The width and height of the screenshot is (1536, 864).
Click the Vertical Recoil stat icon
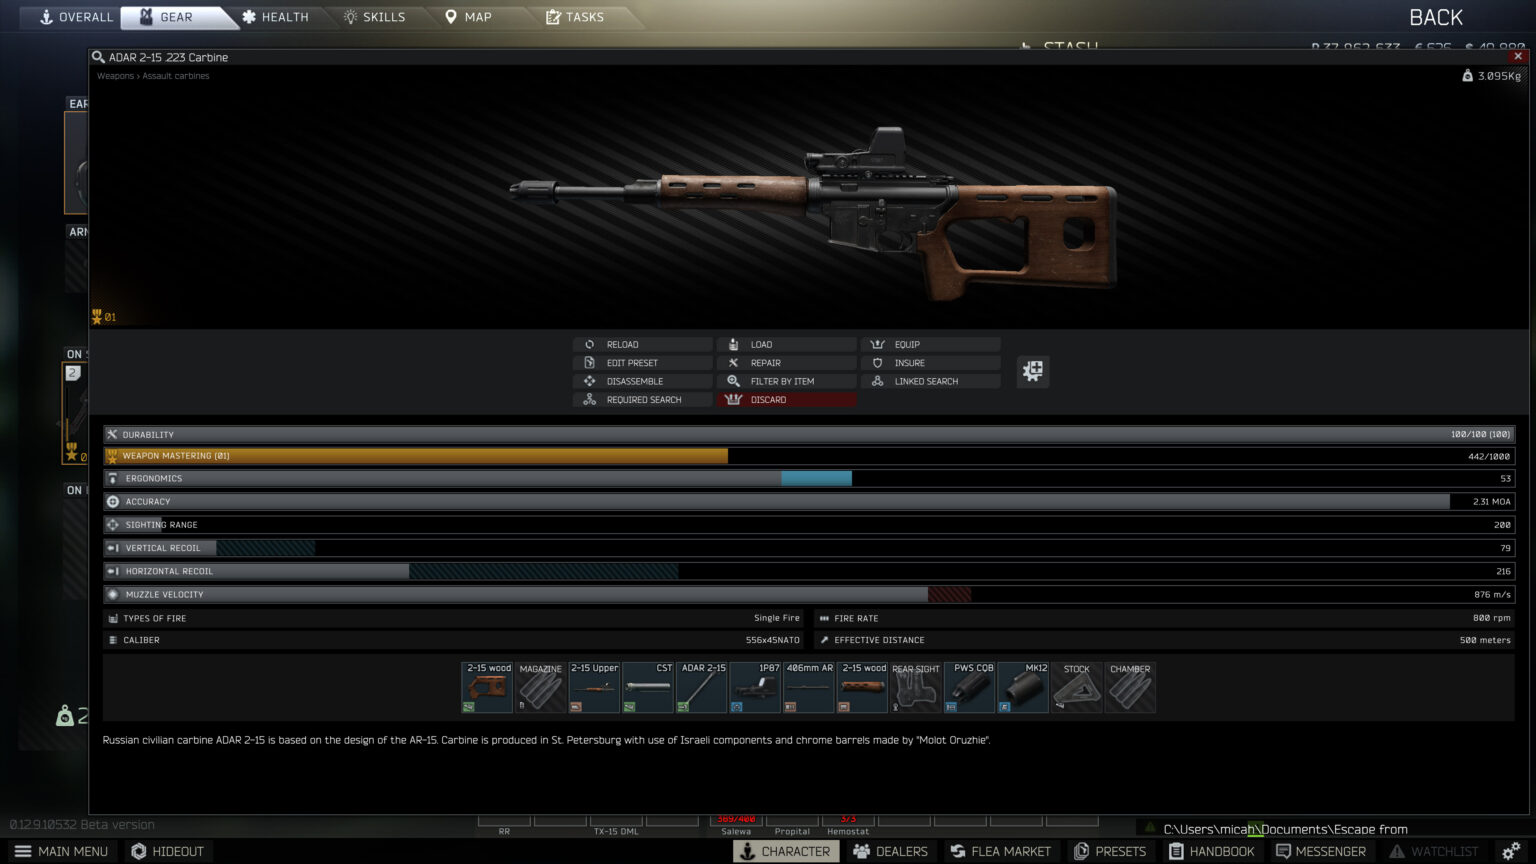(113, 548)
